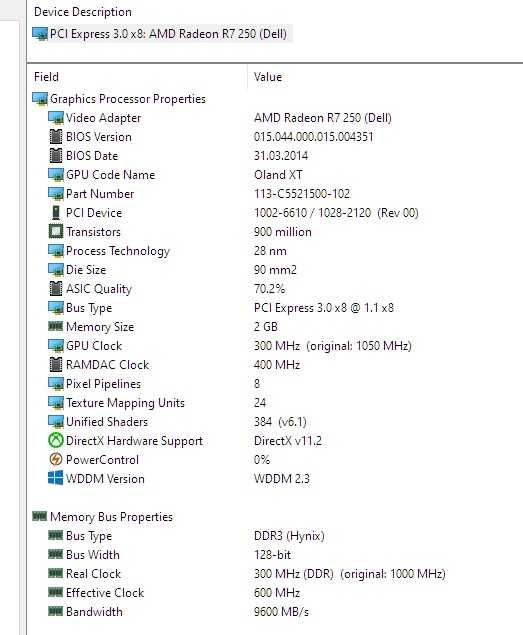The height and width of the screenshot is (635, 523).
Task: Select the BIOS Date value '31.03.2014'
Action: [x=281, y=156]
